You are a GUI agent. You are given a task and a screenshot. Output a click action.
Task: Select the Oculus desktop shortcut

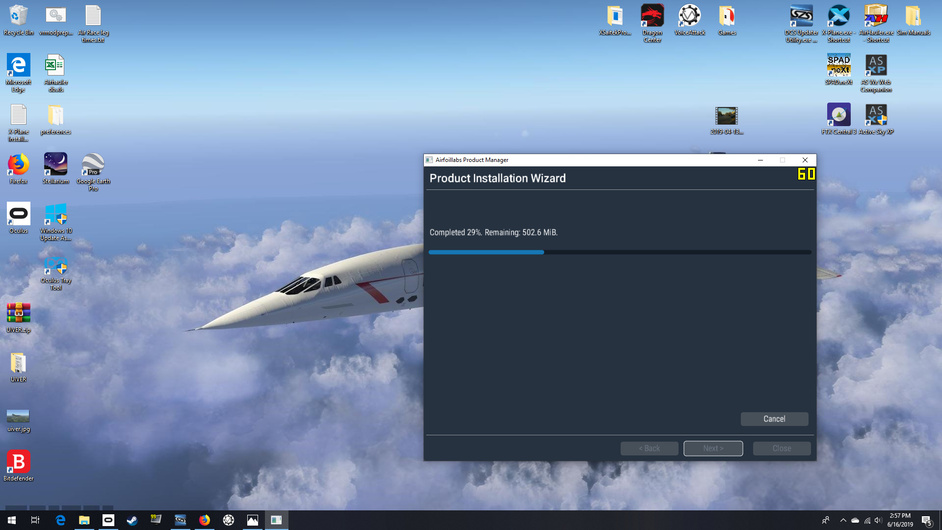click(18, 218)
